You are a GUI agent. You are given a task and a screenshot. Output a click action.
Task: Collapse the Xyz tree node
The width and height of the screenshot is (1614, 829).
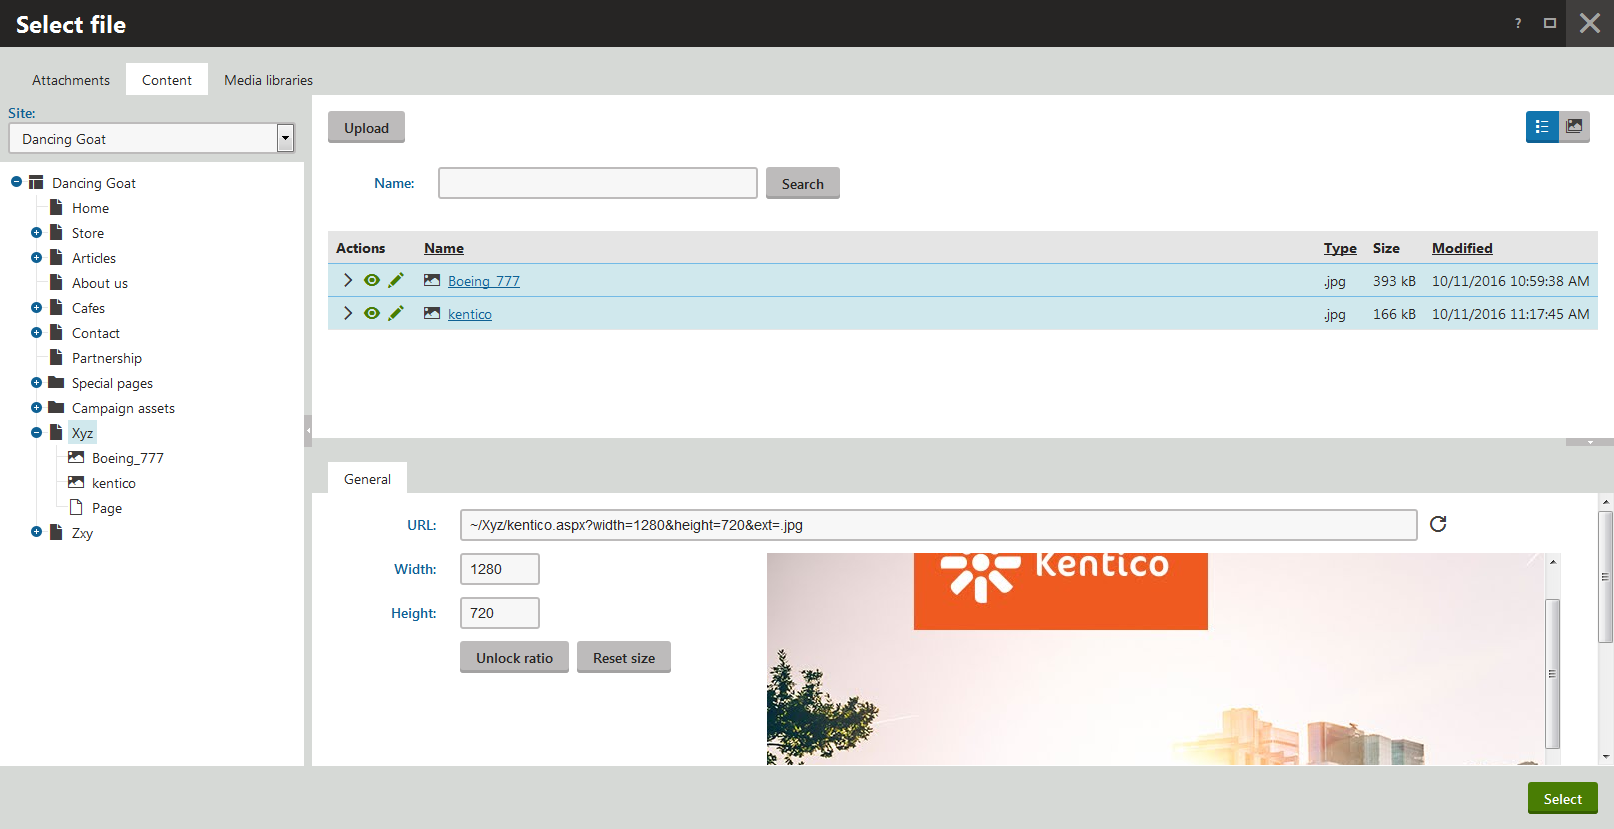[36, 432]
